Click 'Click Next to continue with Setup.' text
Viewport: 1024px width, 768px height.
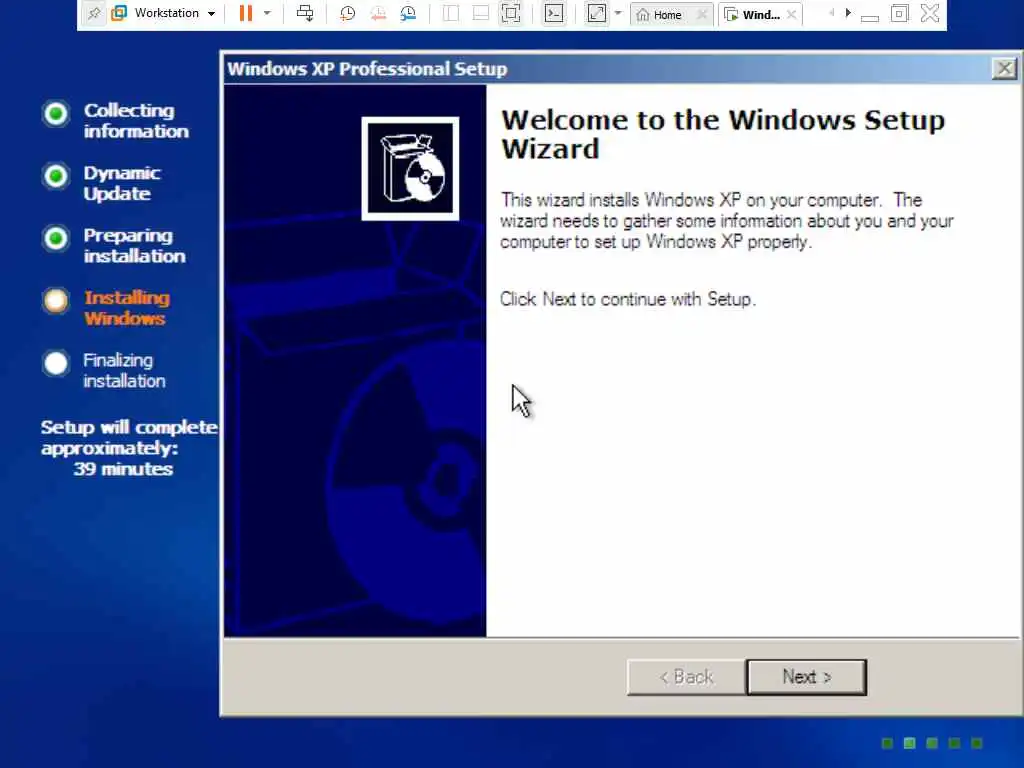(628, 299)
